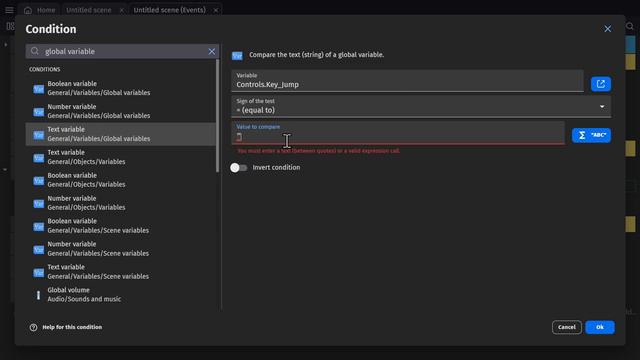The image size is (640, 360).
Task: Open the hamburger main menu
Action: tap(9, 10)
